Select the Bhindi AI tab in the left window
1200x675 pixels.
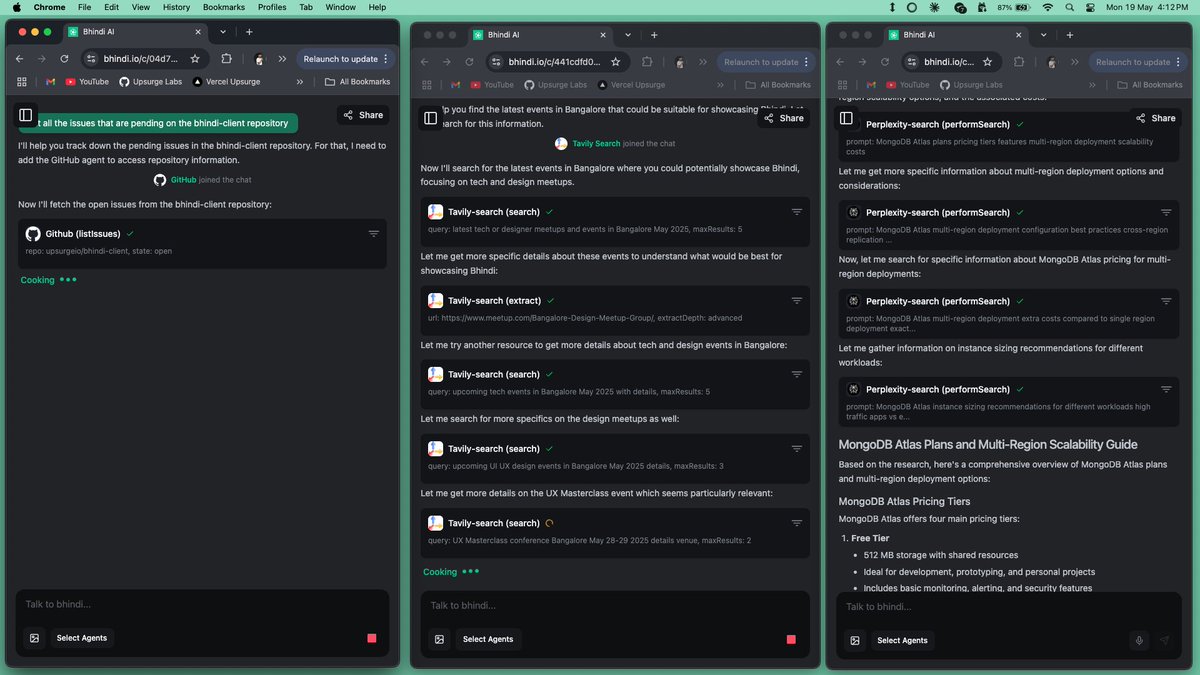(136, 32)
